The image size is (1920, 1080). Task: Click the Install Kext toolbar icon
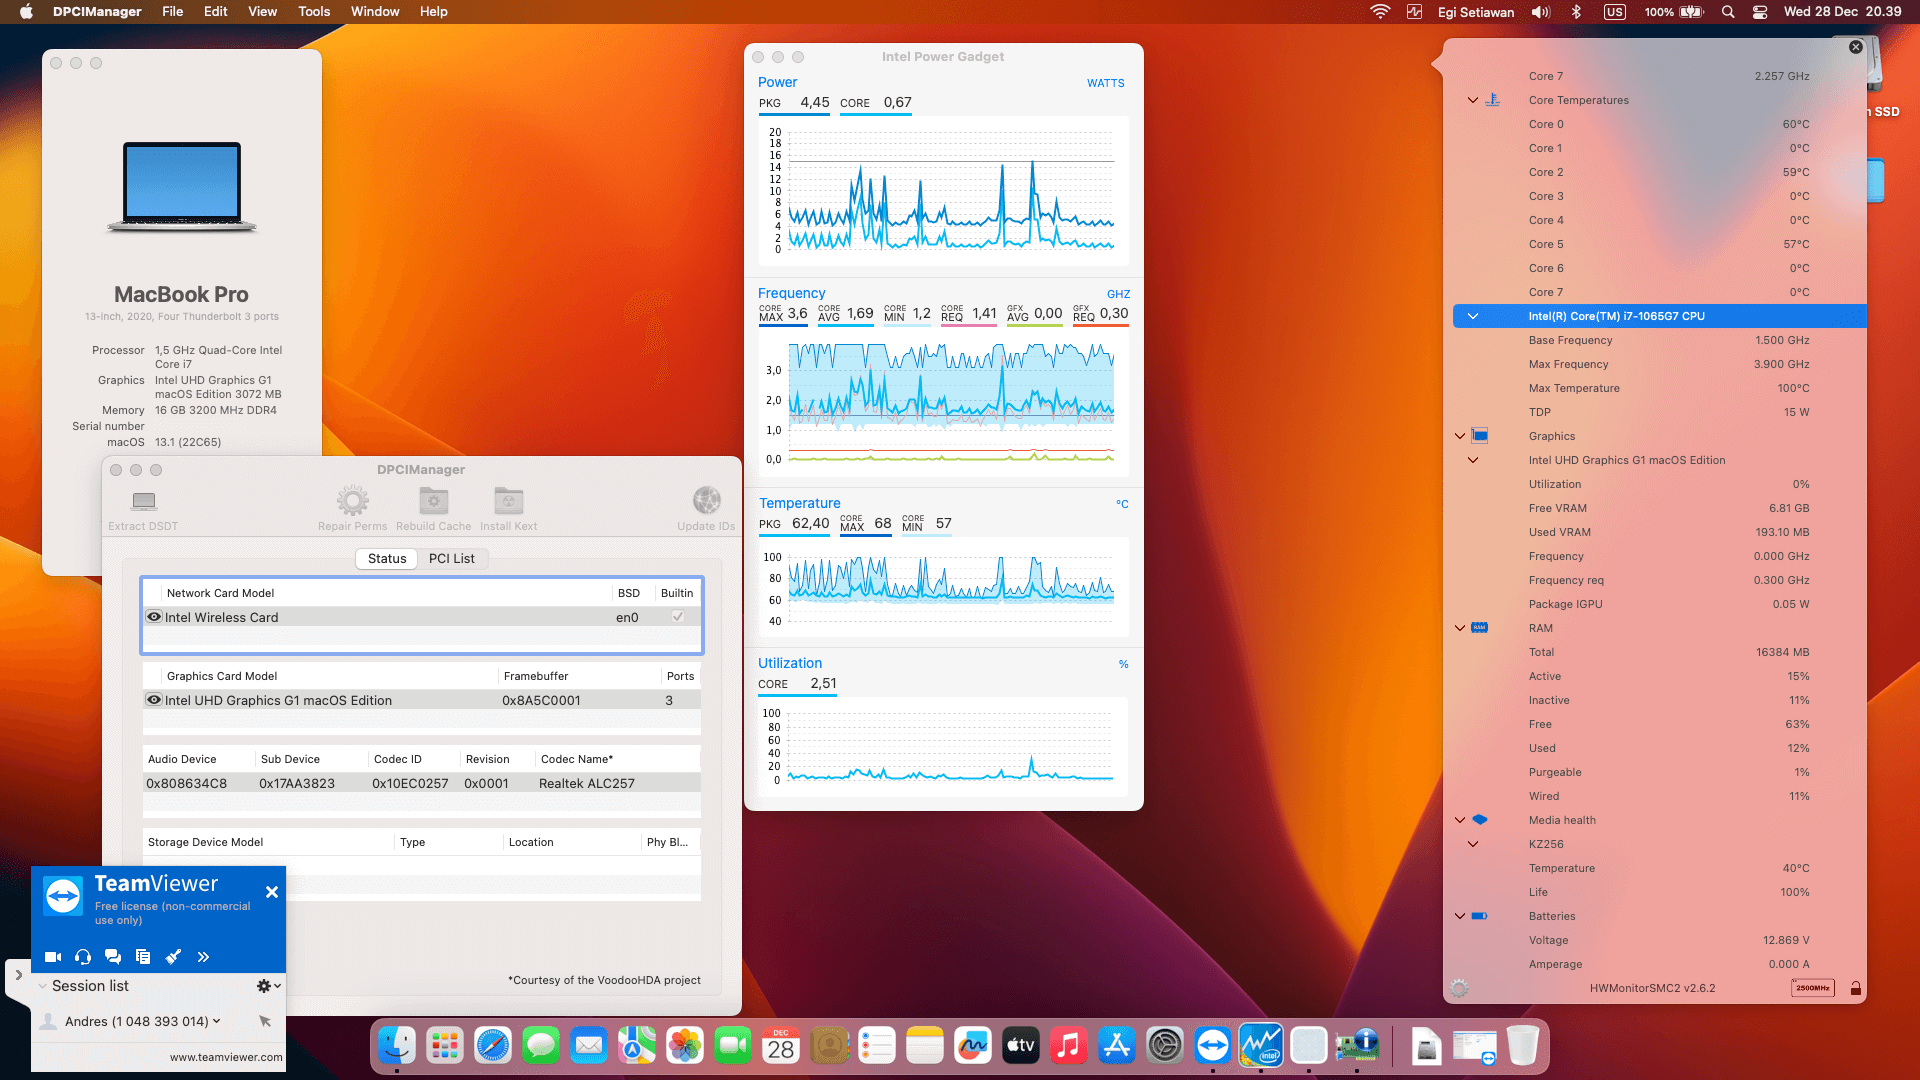pos(508,501)
